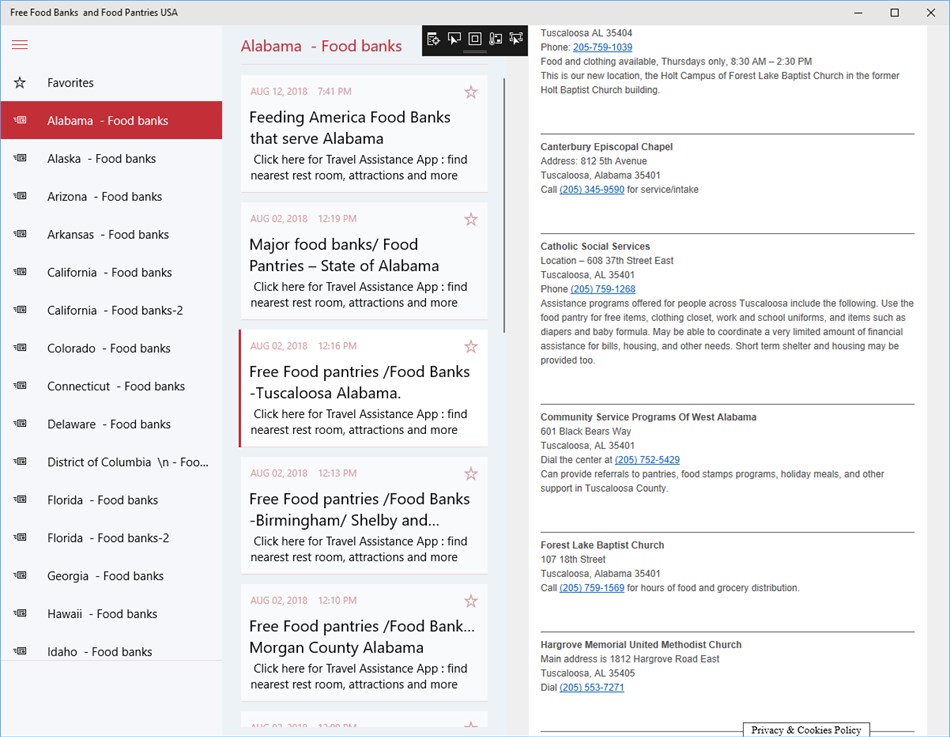Click phone link 205-759-1039
This screenshot has width=950, height=737.
(x=602, y=47)
